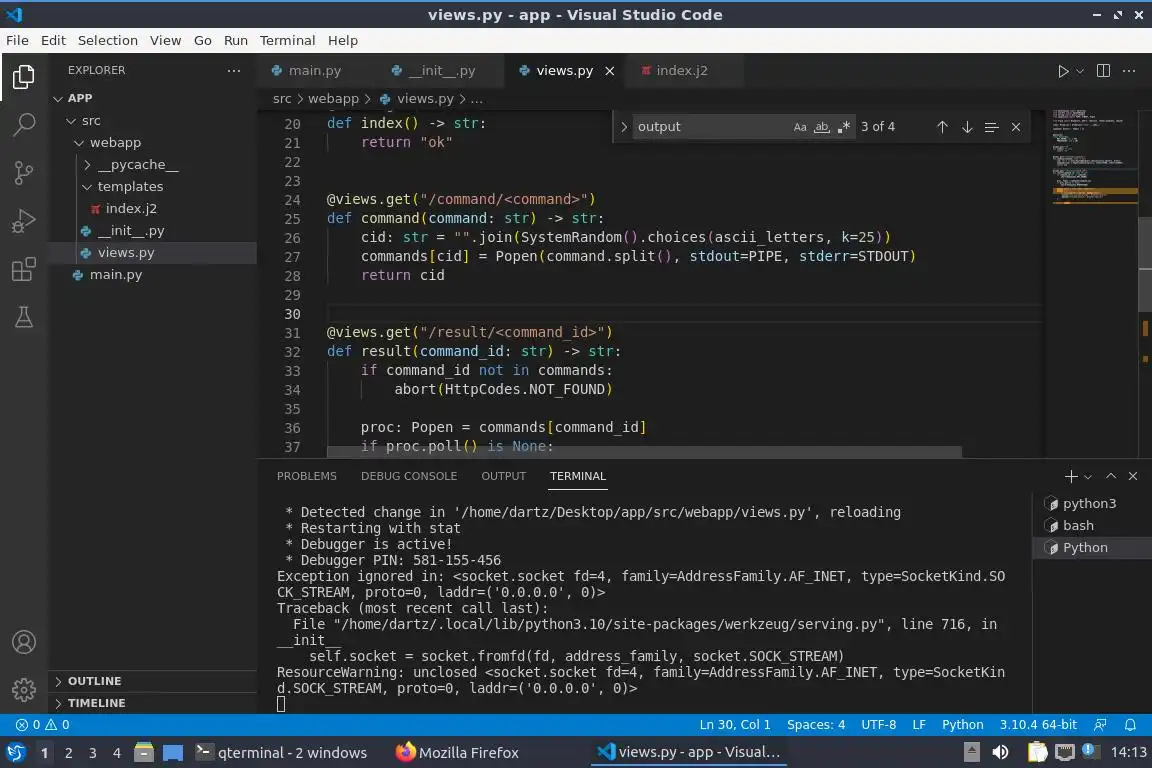
Task: Toggle Match Case in find widget
Action: tap(800, 127)
